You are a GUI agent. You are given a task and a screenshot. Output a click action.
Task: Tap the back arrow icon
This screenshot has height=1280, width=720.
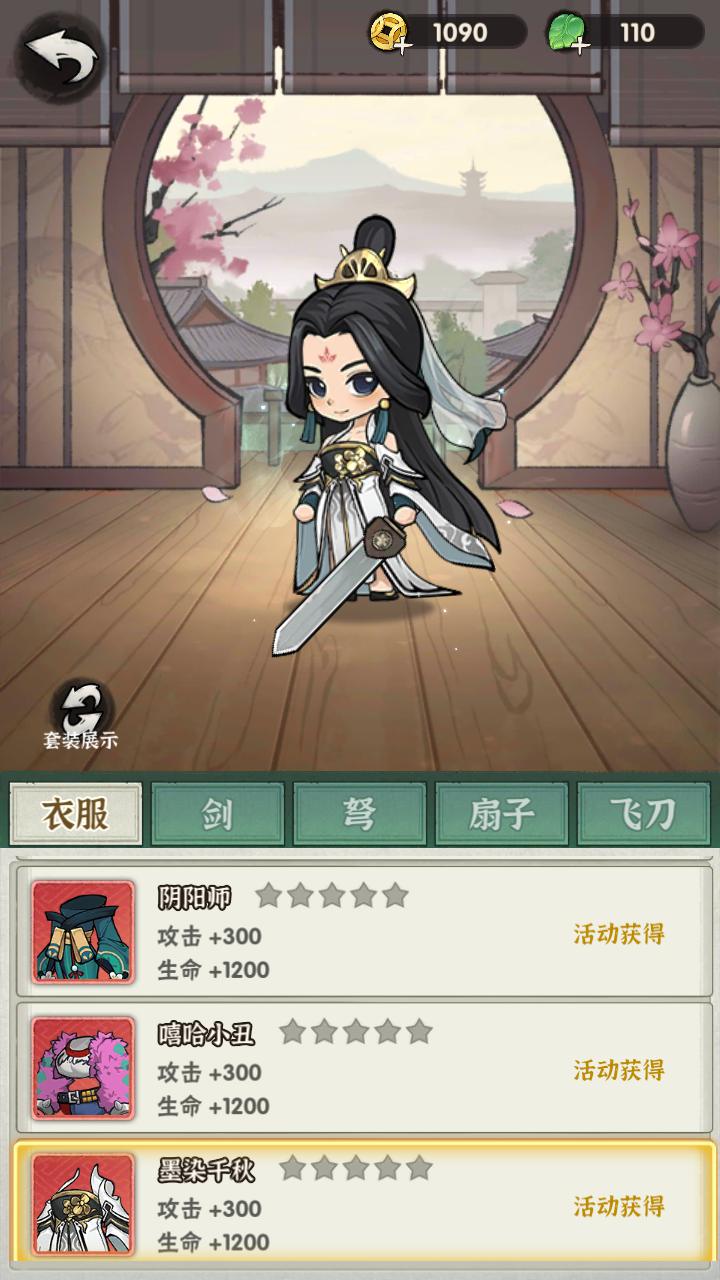click(x=59, y=57)
